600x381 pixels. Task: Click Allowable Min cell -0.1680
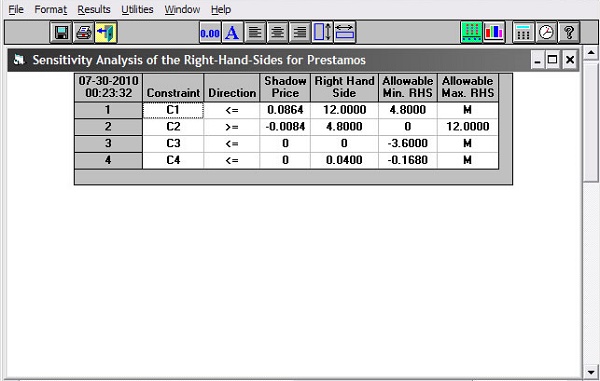pos(408,160)
